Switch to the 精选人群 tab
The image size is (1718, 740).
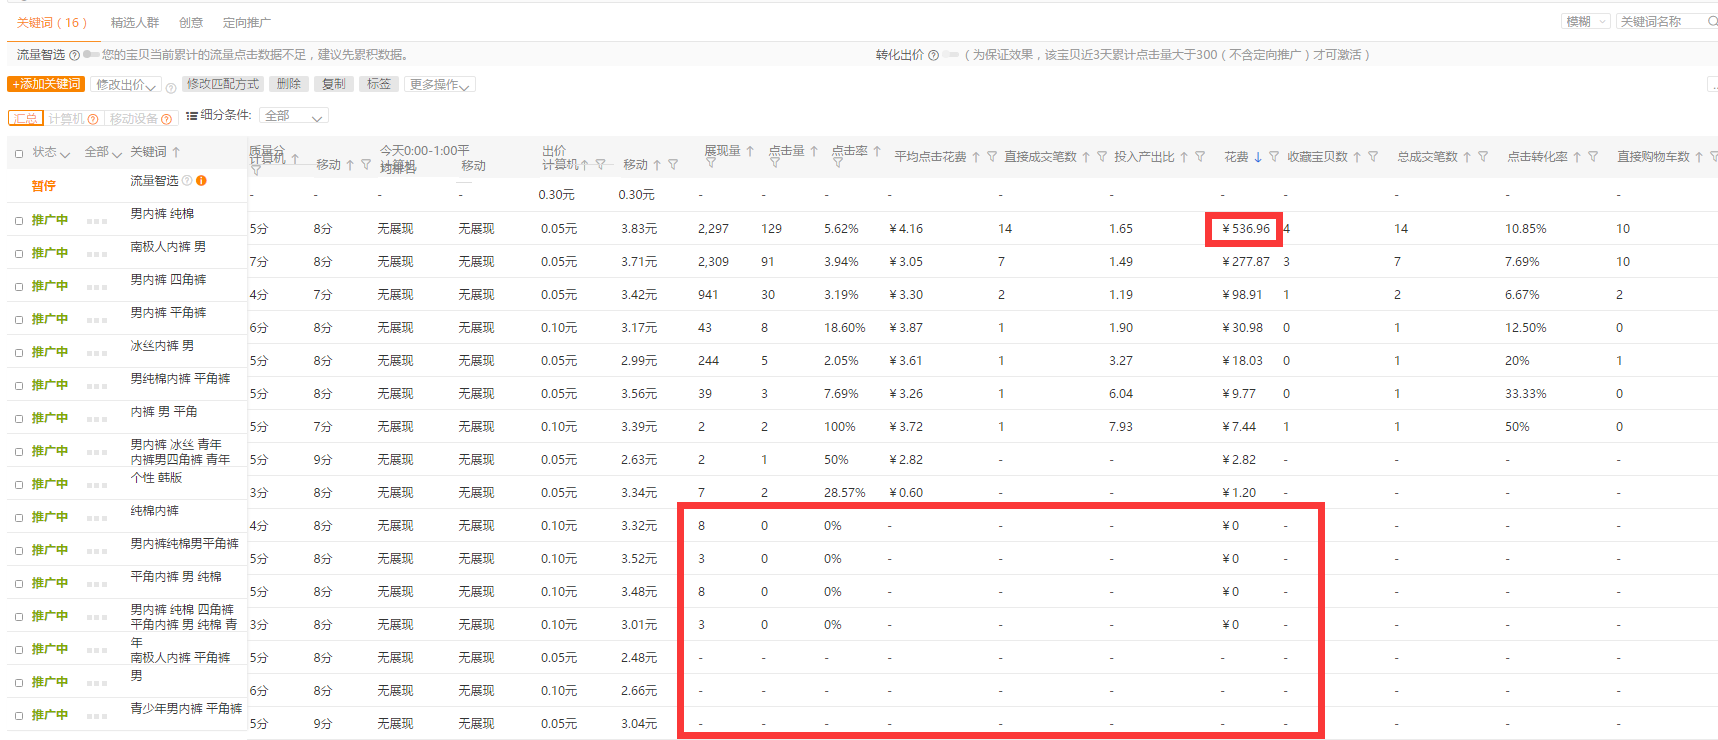pos(135,22)
